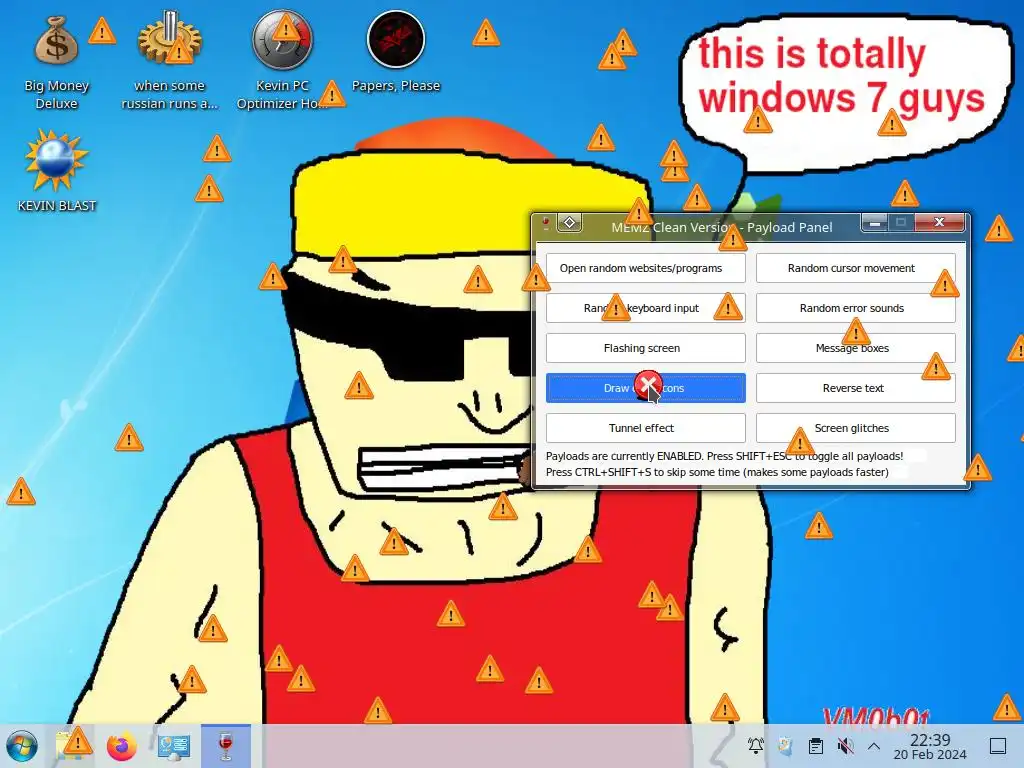Screen dimensions: 1024x768
Task: Toggle the Tunnel effect payload
Action: coord(645,428)
